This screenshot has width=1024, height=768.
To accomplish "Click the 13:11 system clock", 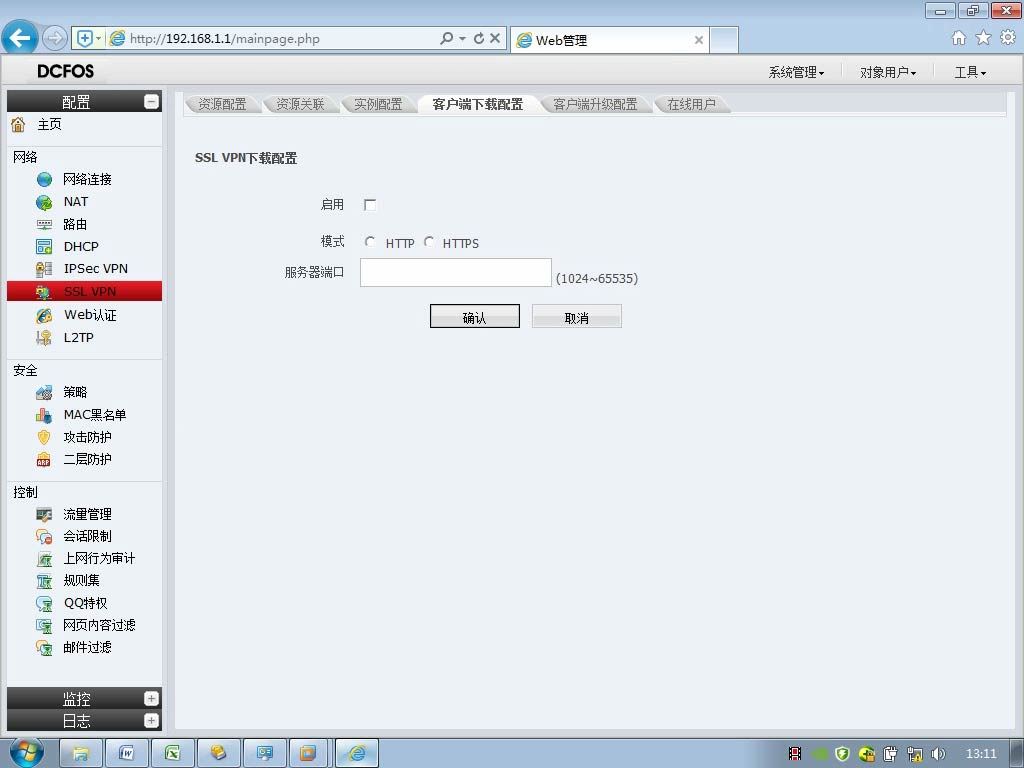I will pyautogui.click(x=981, y=754).
